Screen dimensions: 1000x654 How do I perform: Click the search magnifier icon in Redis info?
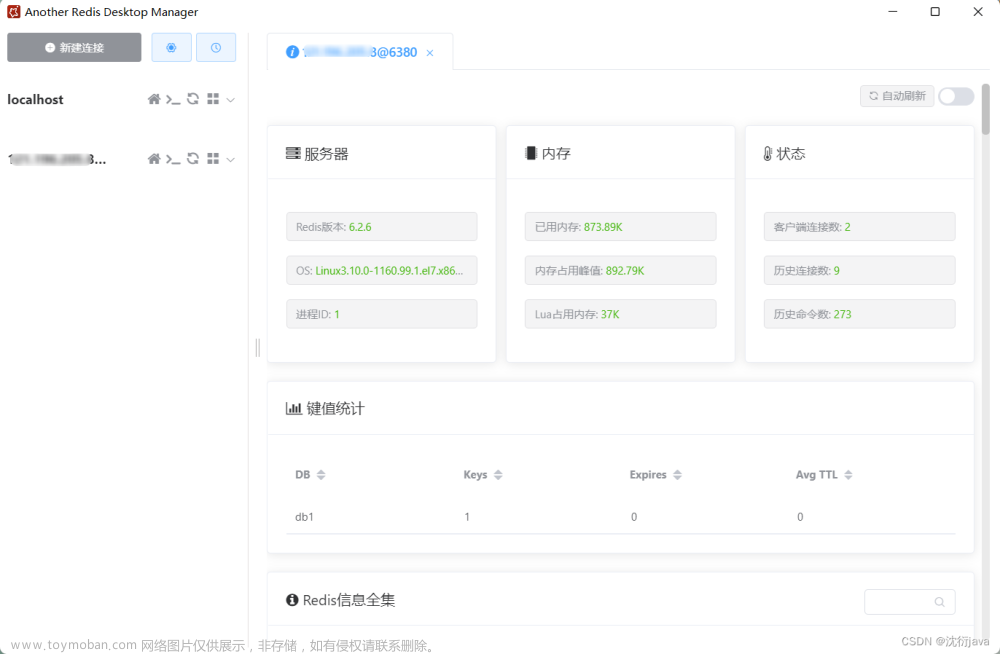[x=939, y=602]
